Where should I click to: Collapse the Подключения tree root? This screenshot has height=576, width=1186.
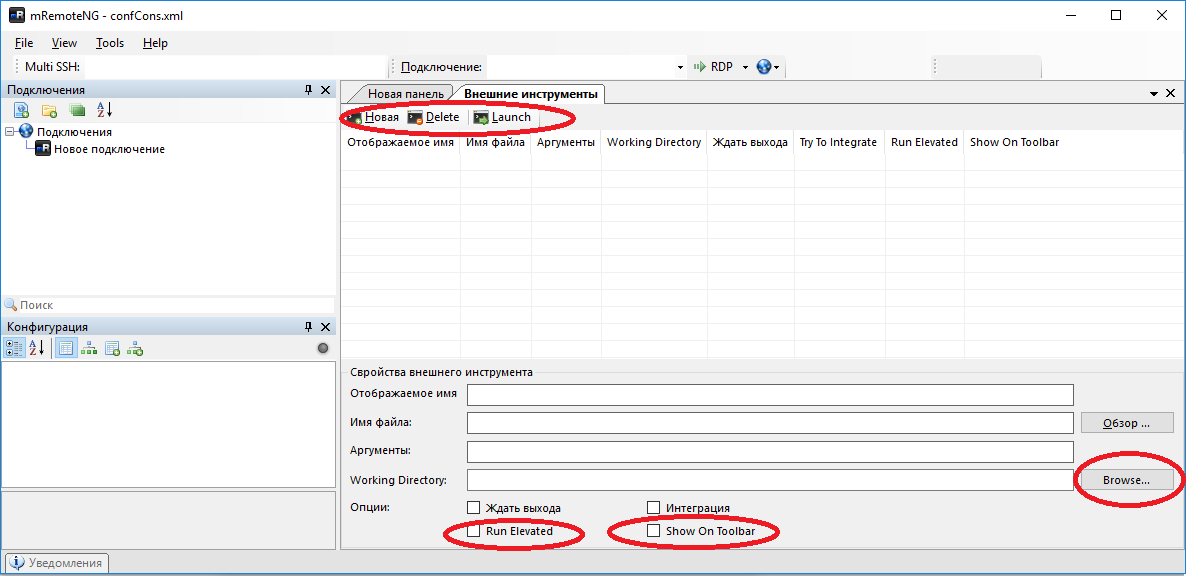point(10,132)
